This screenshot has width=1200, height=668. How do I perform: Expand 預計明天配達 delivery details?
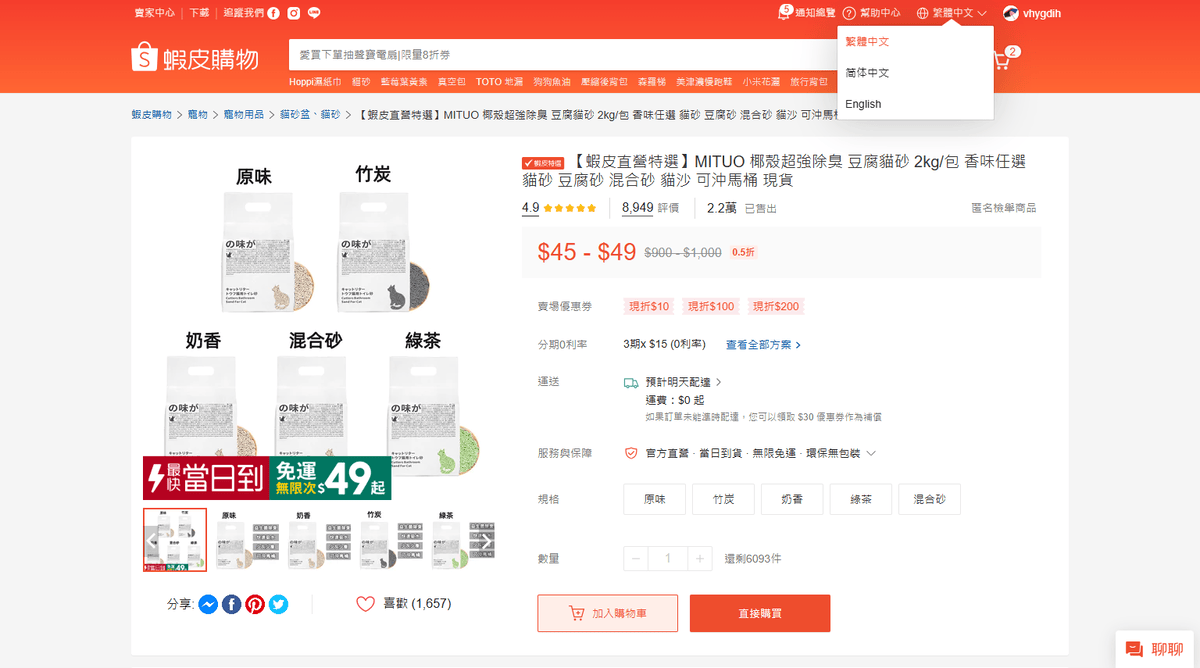click(x=683, y=382)
